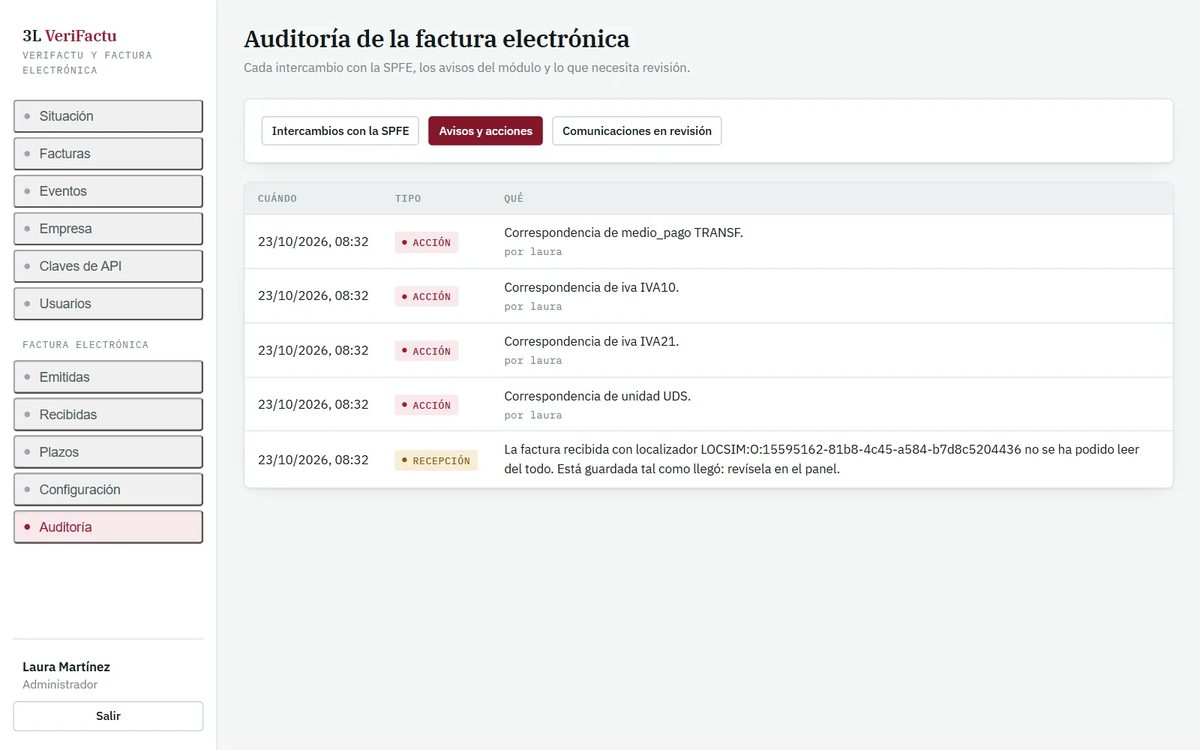This screenshot has width=1200, height=750.
Task: Open Recibidas under Factura electrónica
Action: tap(108, 415)
